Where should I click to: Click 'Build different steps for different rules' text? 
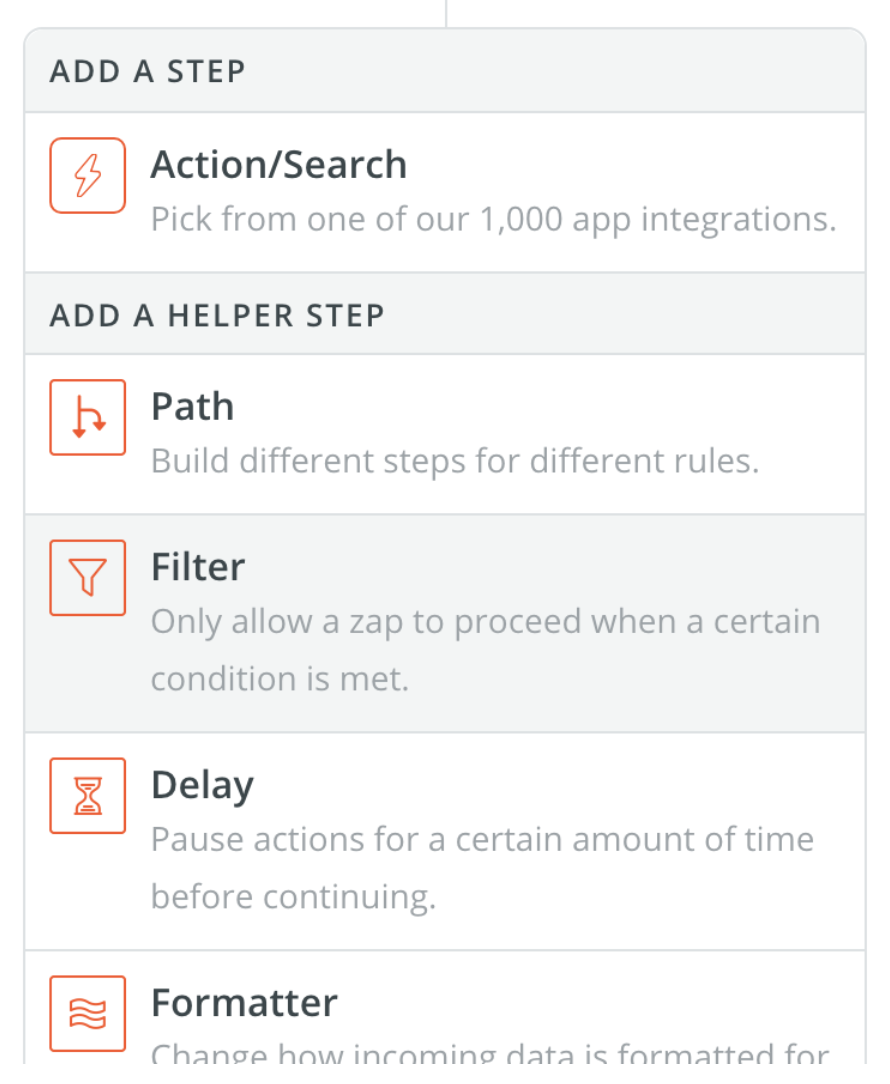(x=455, y=461)
